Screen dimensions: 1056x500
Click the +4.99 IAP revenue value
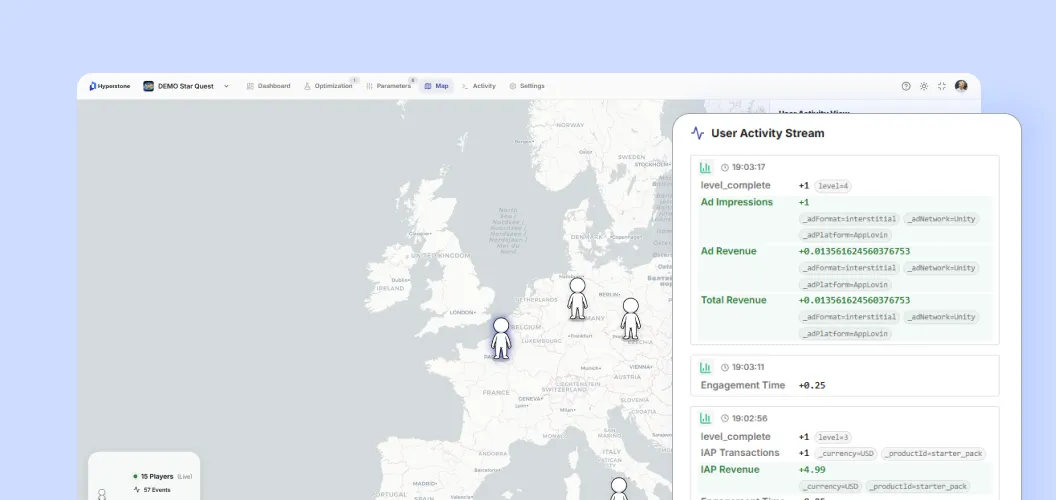tap(812, 470)
